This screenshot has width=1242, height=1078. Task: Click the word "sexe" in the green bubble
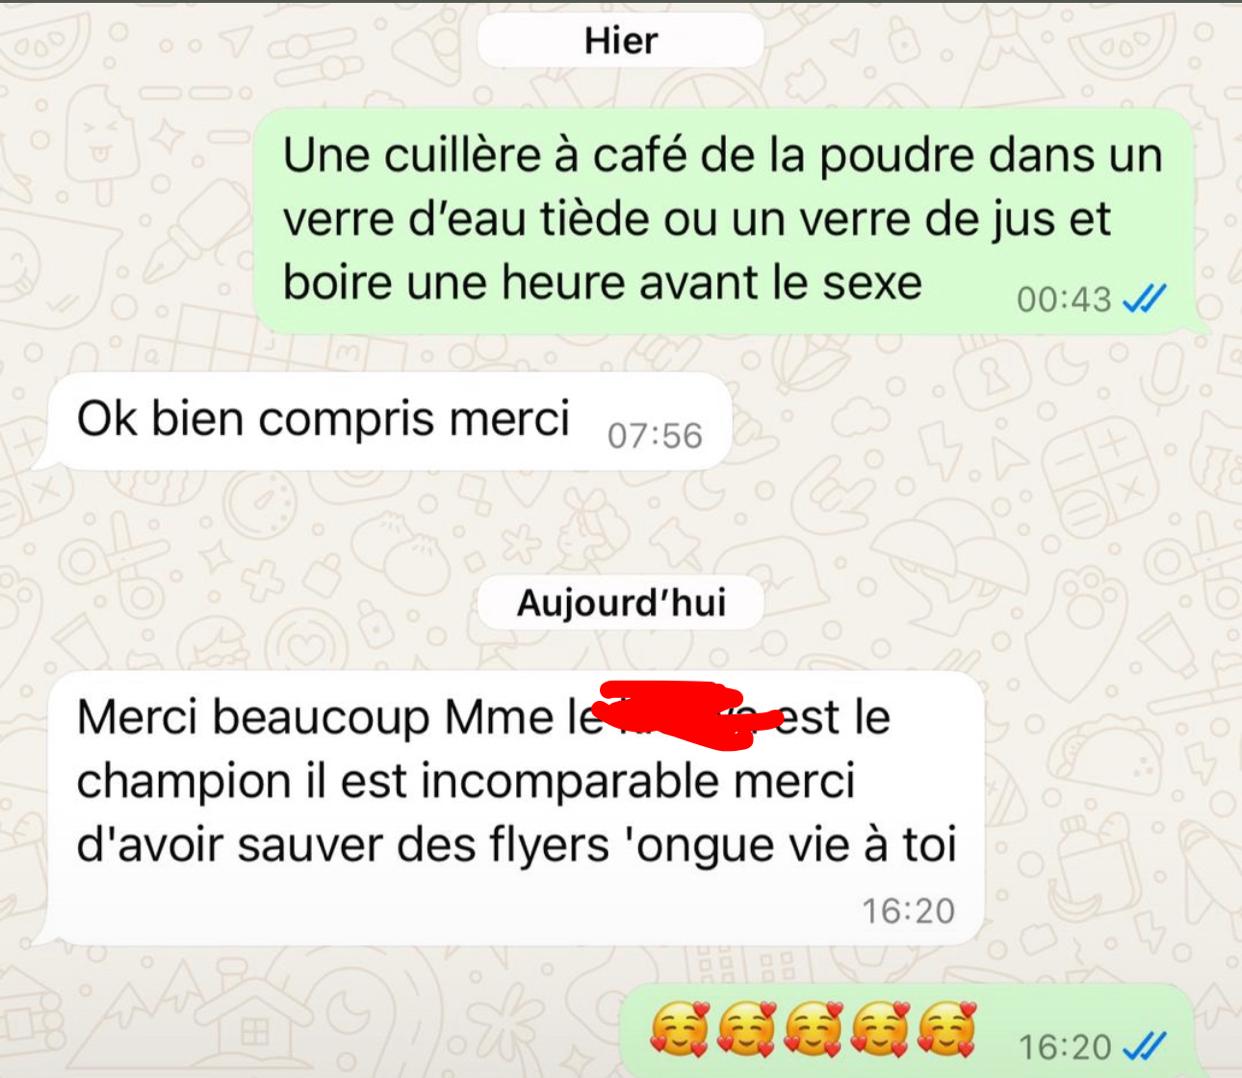tap(871, 283)
